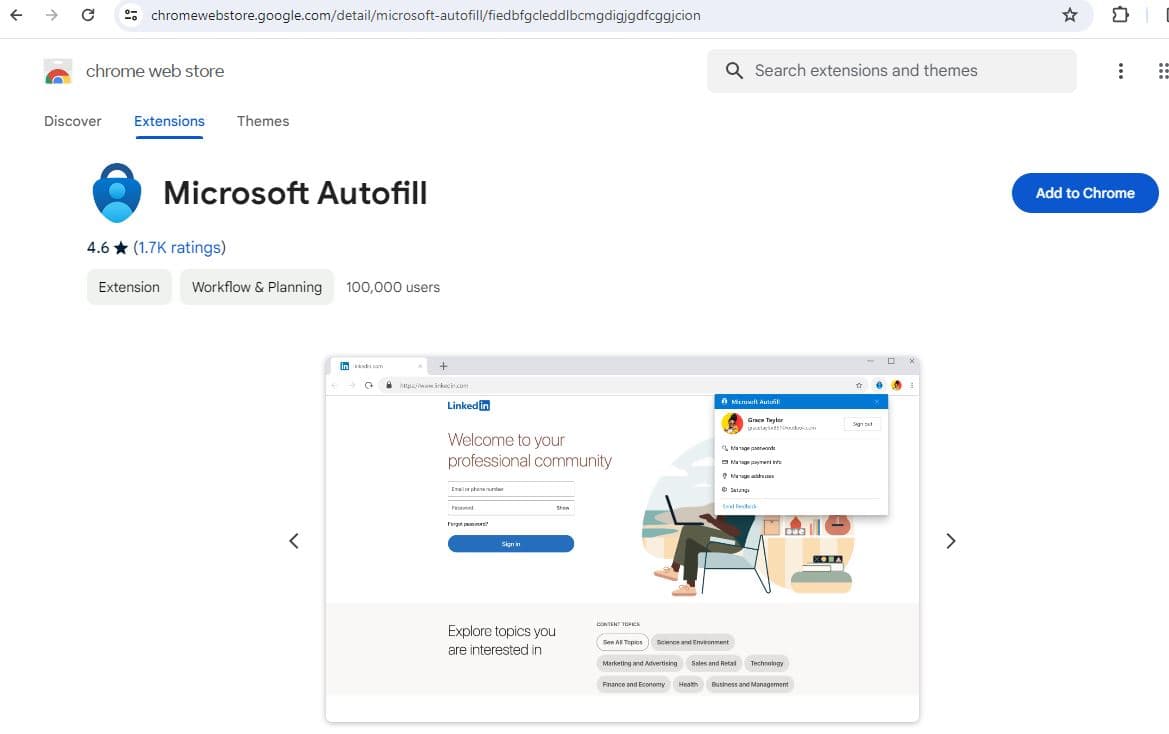Click the search magnifier icon

(x=733, y=70)
